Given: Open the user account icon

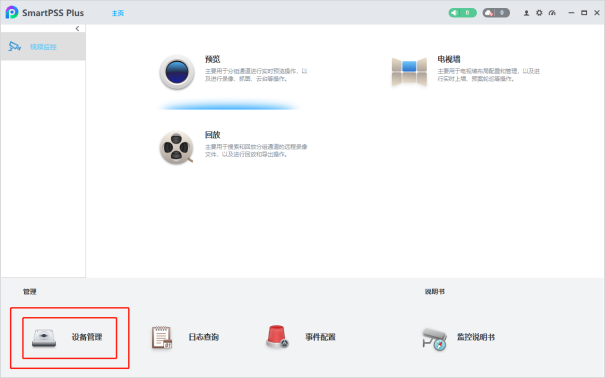Looking at the screenshot, I should pos(526,13).
